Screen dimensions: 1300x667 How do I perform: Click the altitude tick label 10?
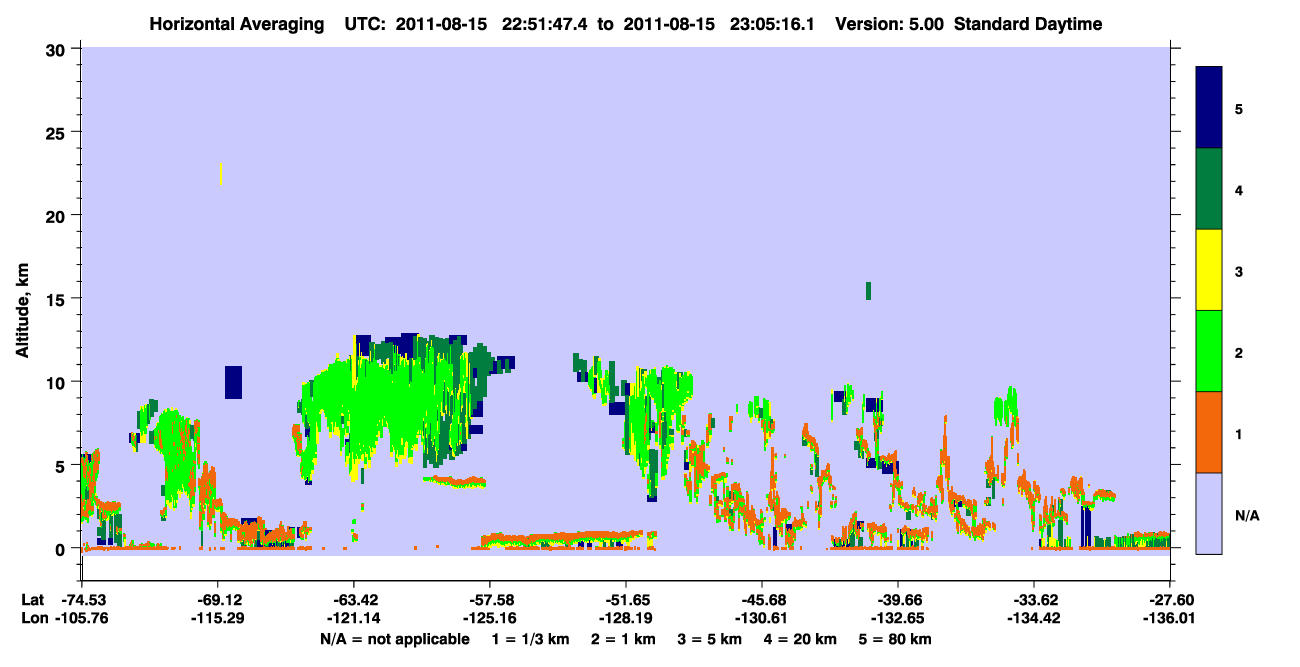click(x=58, y=382)
